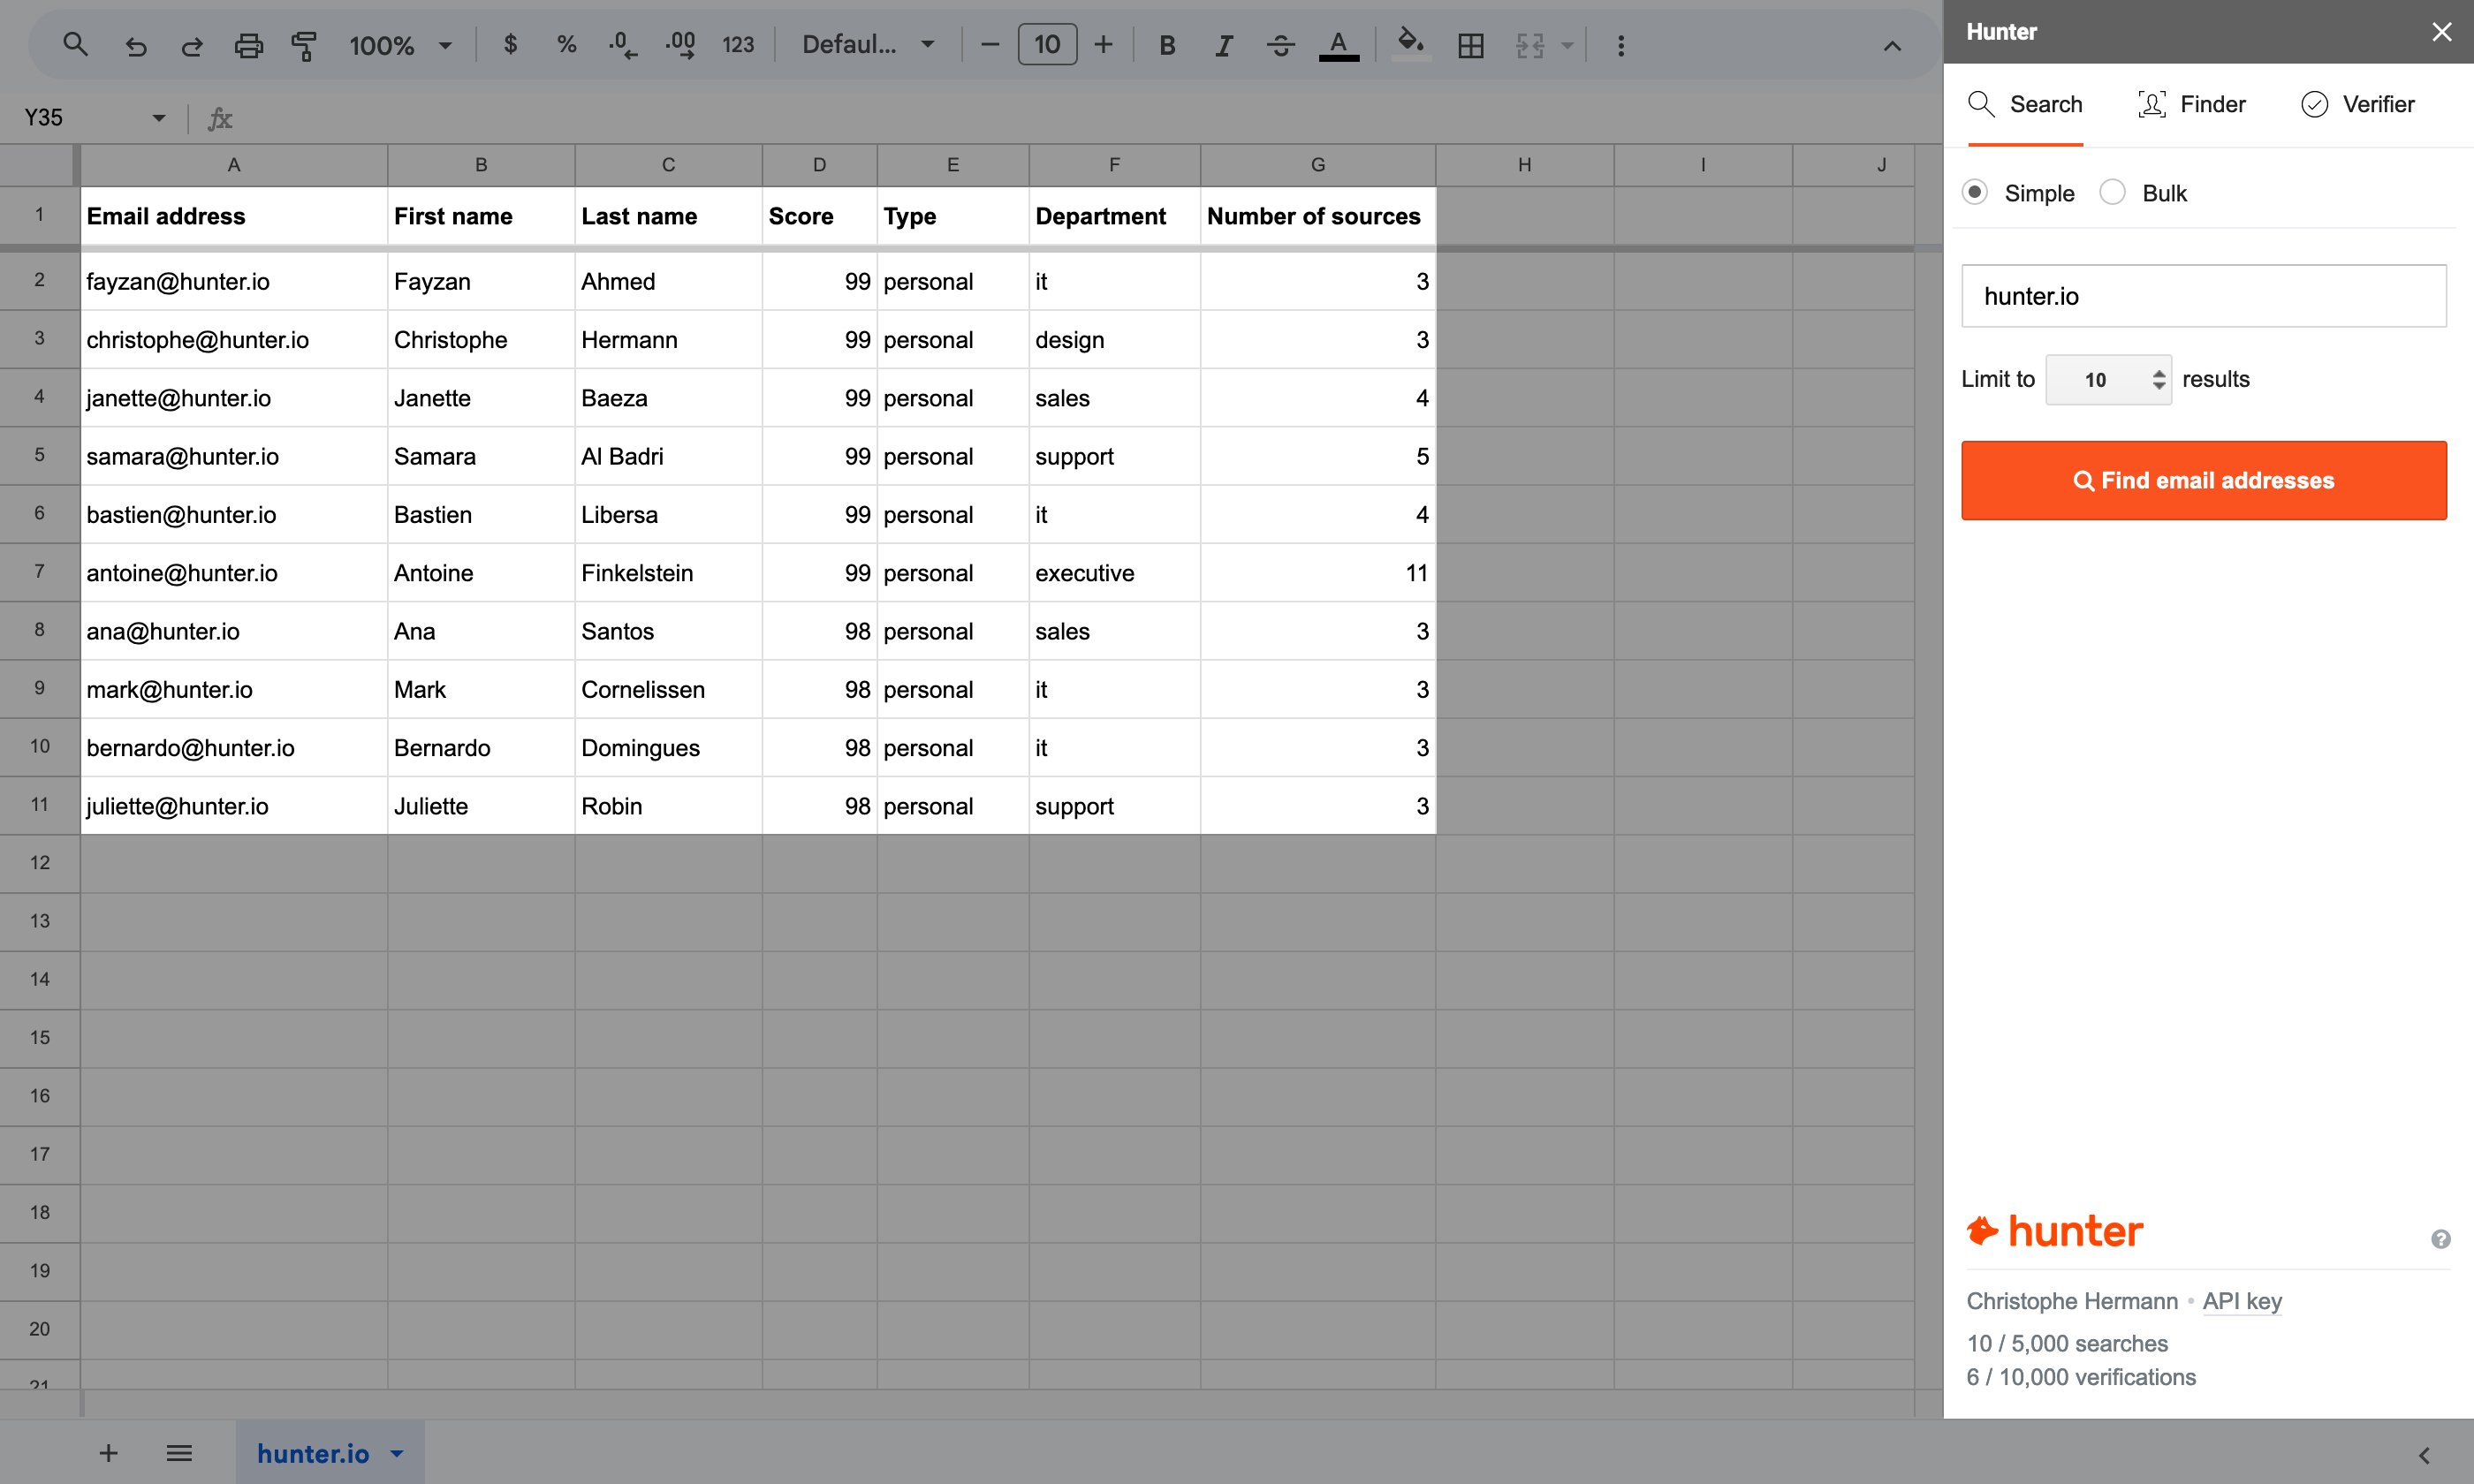The width and height of the screenshot is (2474, 1484).
Task: Switch to the Finder tab
Action: pos(2192,104)
